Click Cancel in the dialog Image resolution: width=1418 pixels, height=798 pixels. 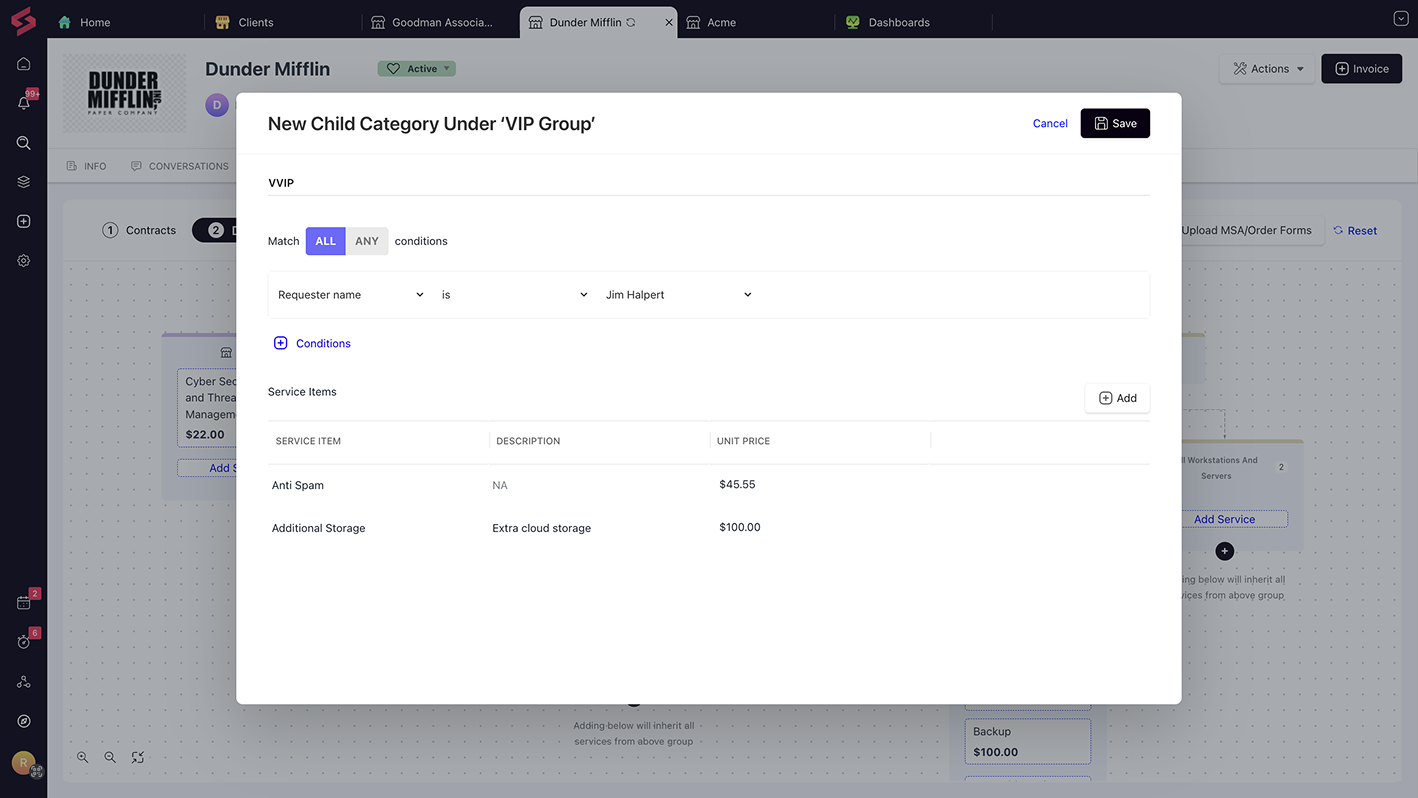[x=1050, y=124]
